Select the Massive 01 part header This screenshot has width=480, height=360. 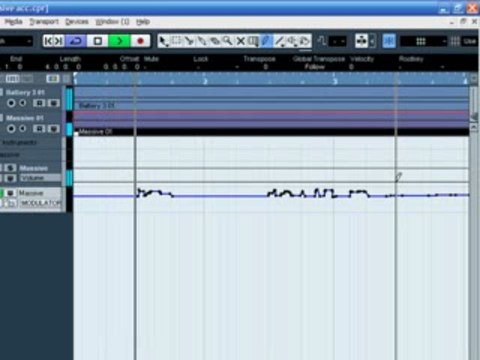pos(271,132)
